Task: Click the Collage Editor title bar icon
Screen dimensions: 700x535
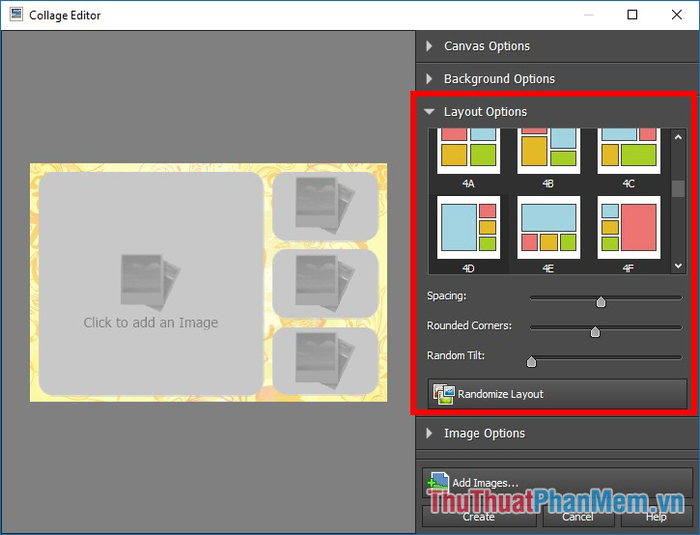Action: (16, 14)
